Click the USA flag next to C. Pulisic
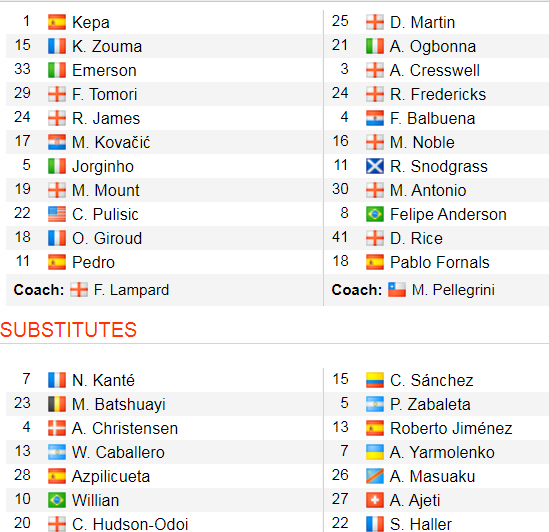This screenshot has height=532, width=549. pyautogui.click(x=57, y=214)
